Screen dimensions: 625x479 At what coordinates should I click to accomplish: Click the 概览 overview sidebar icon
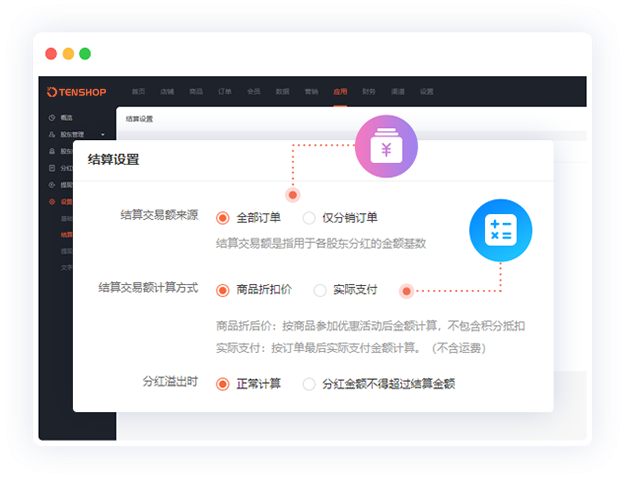[52, 118]
